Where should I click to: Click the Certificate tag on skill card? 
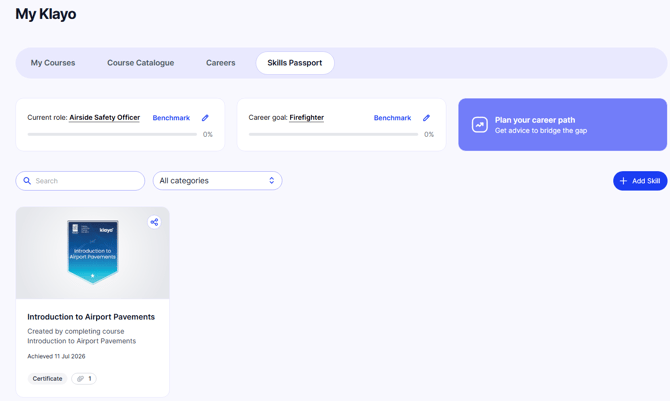pos(47,378)
